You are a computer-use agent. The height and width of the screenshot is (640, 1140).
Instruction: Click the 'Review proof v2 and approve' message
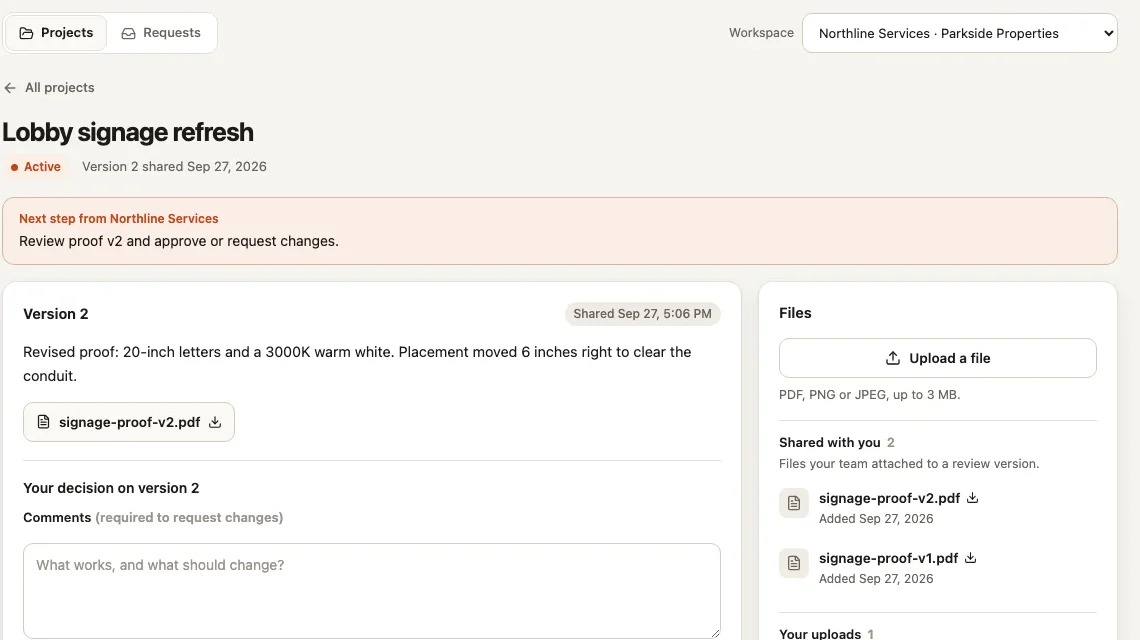pos(179,241)
